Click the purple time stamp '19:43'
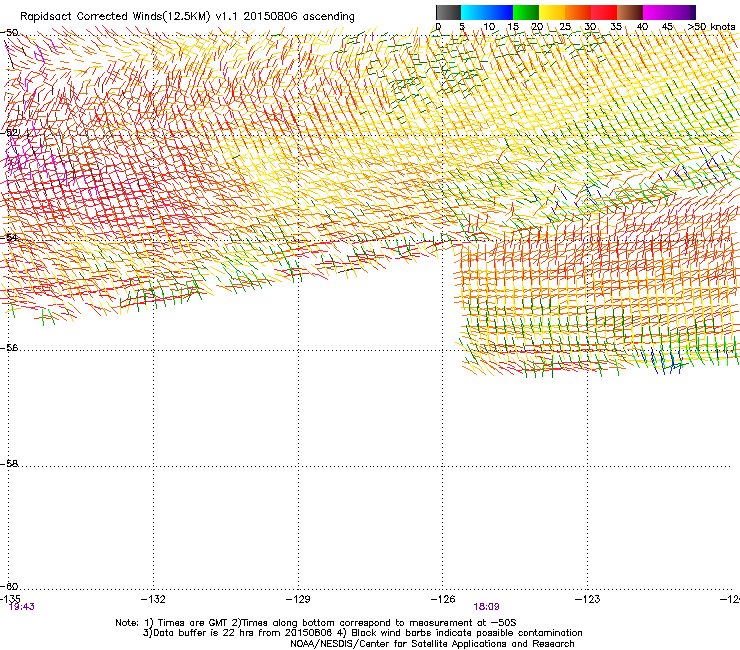The image size is (740, 650). click(22, 607)
